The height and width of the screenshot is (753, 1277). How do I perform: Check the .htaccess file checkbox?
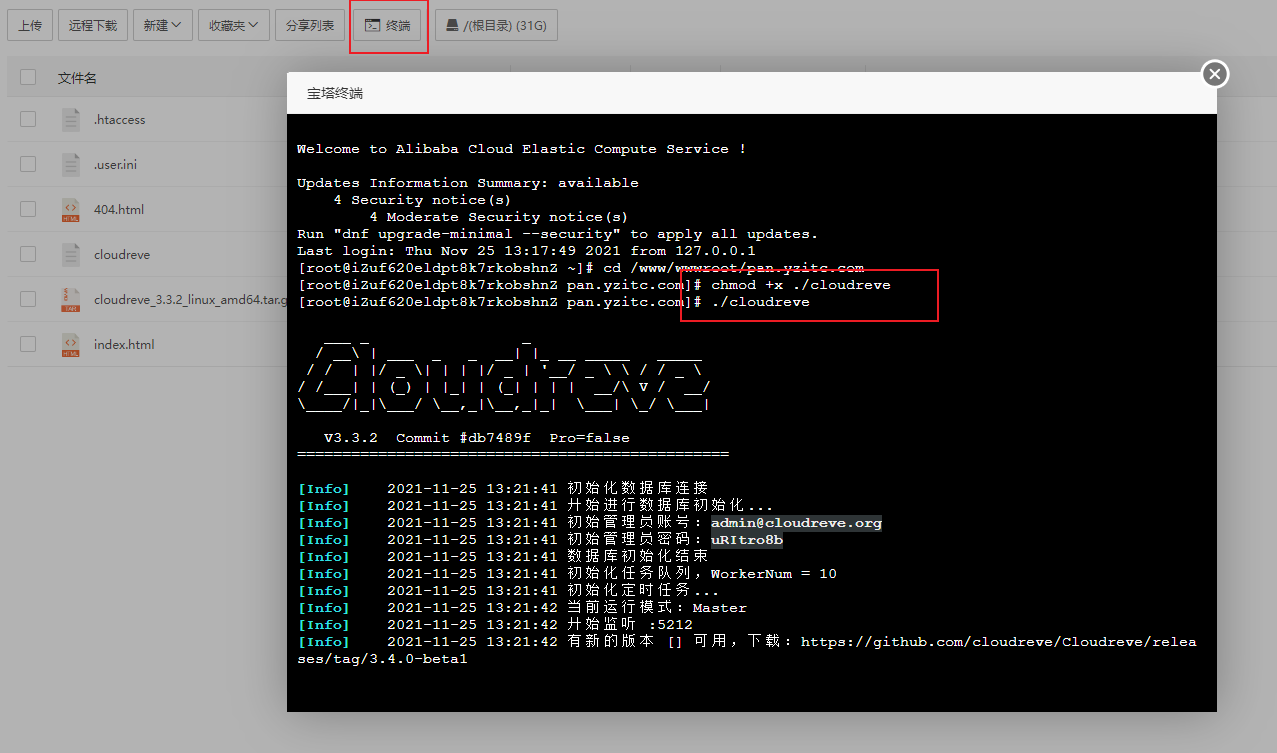click(x=28, y=120)
